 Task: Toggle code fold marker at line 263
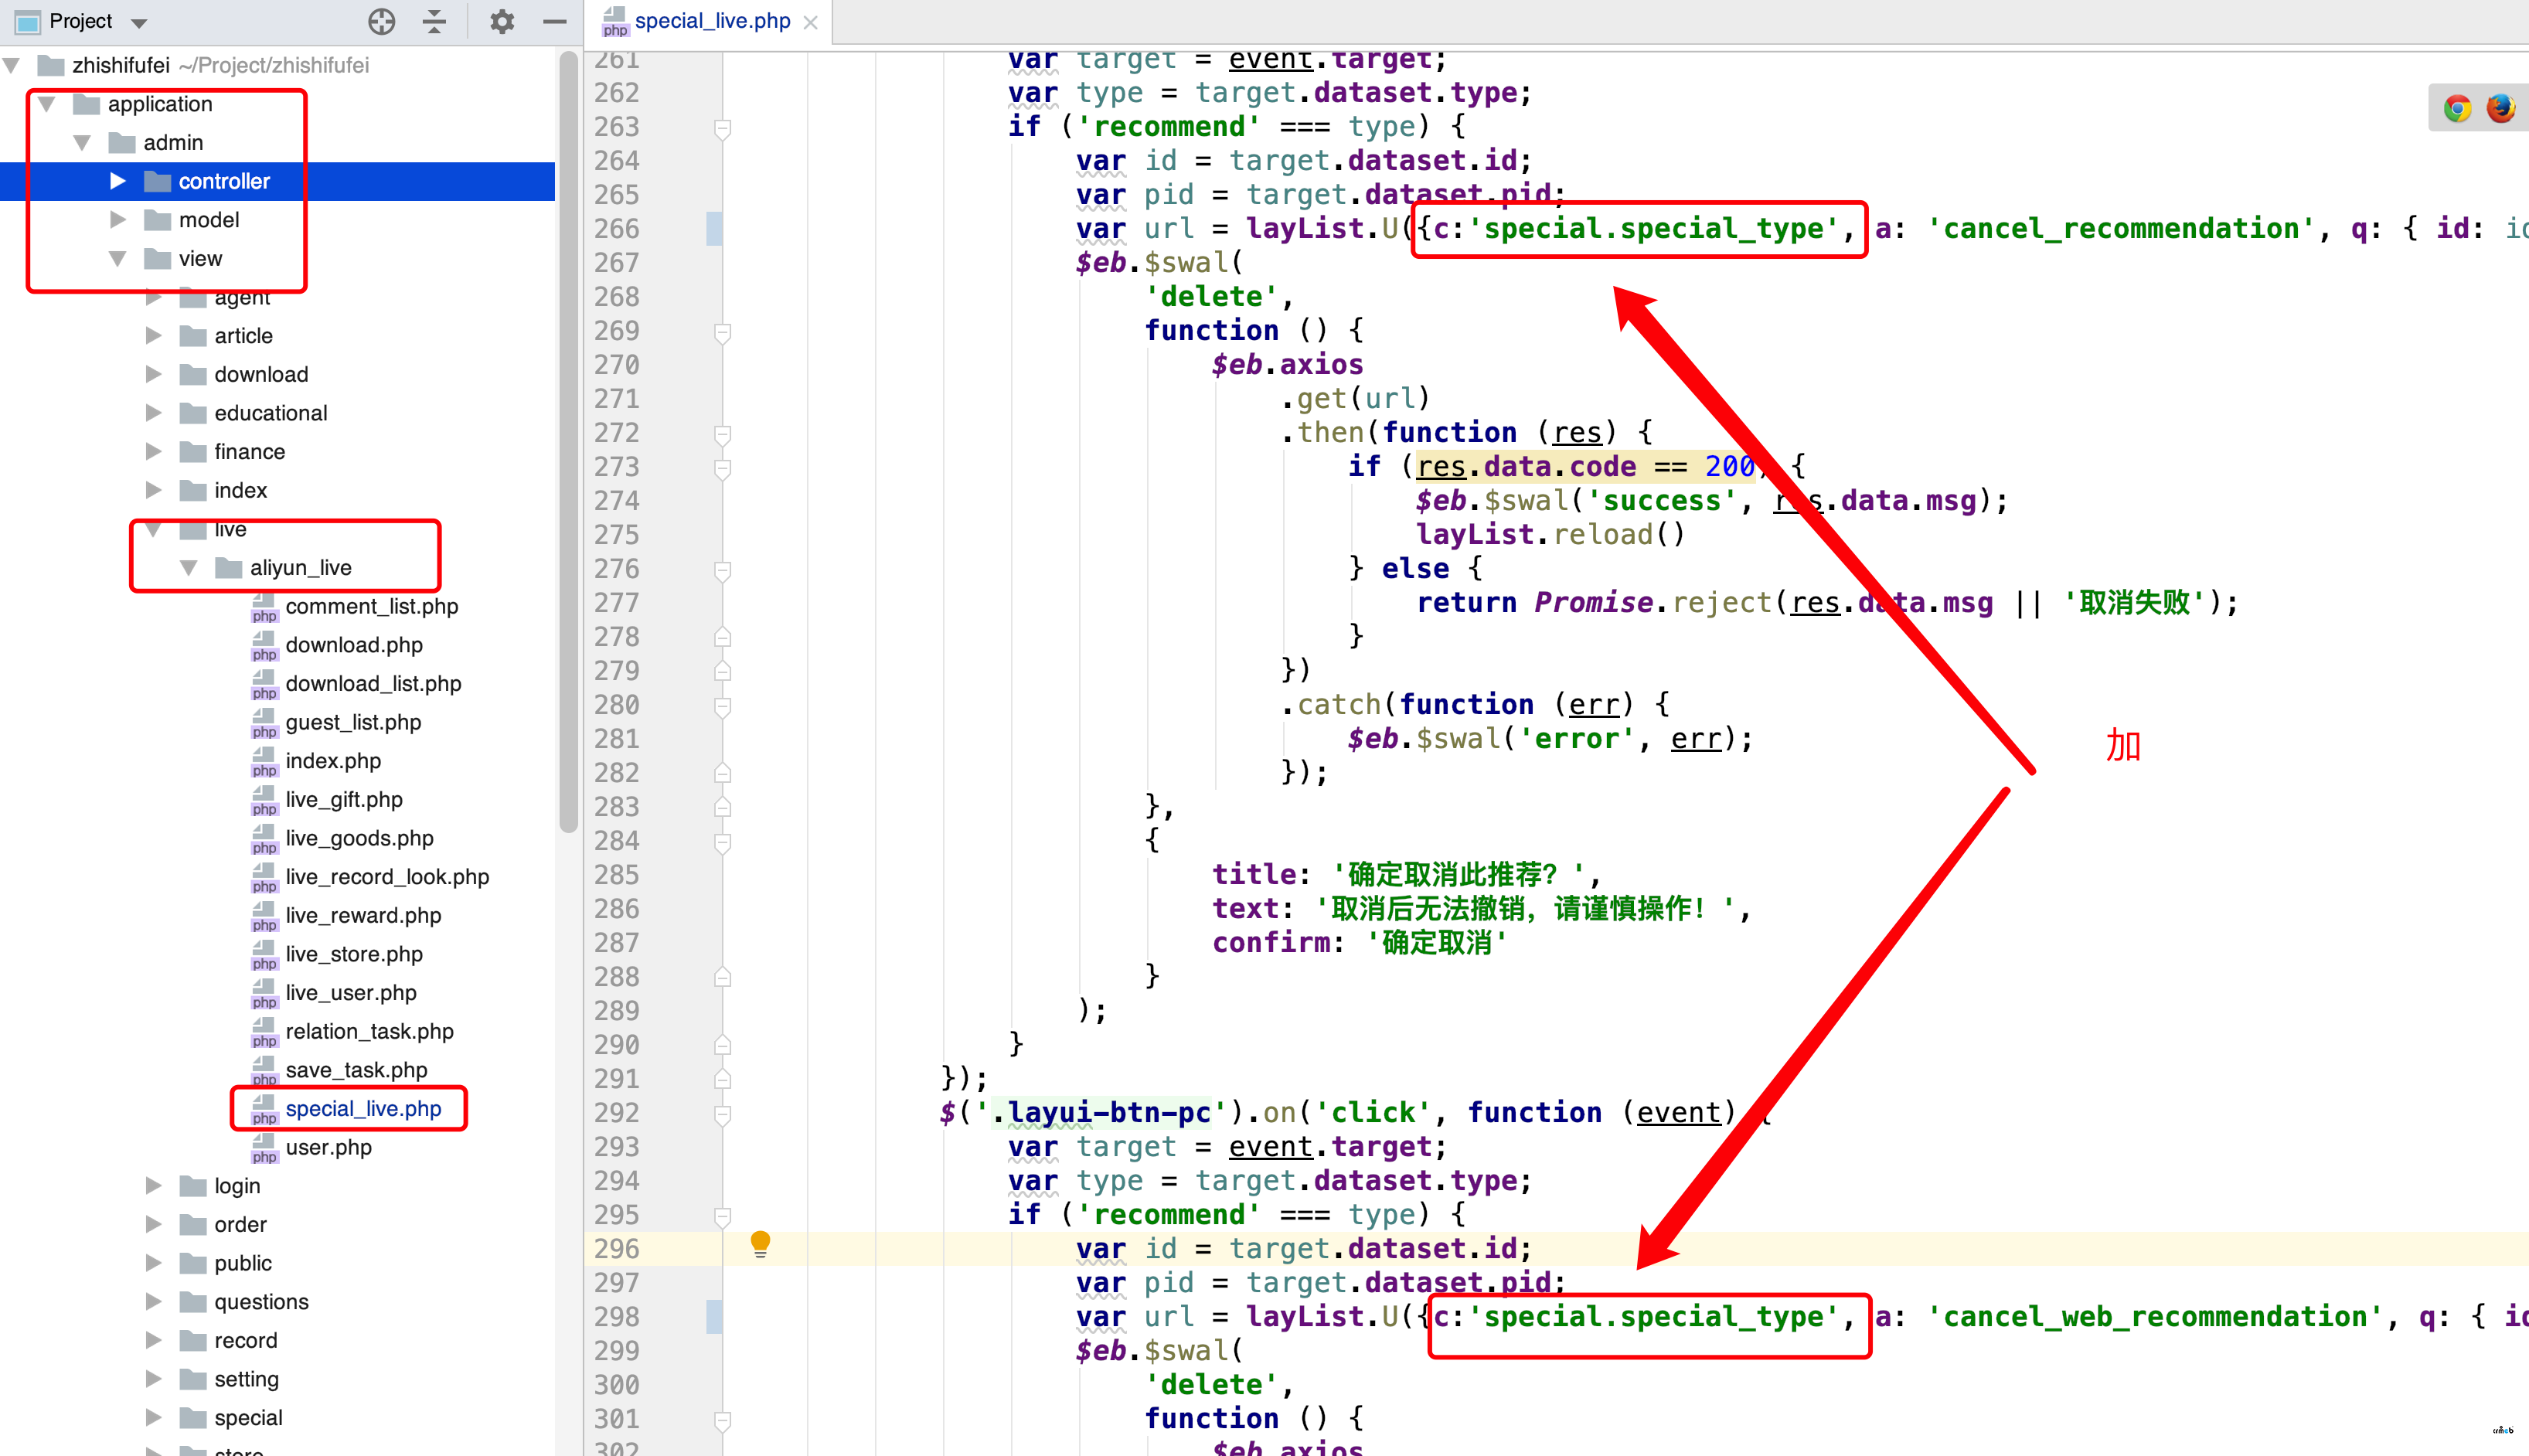tap(723, 128)
